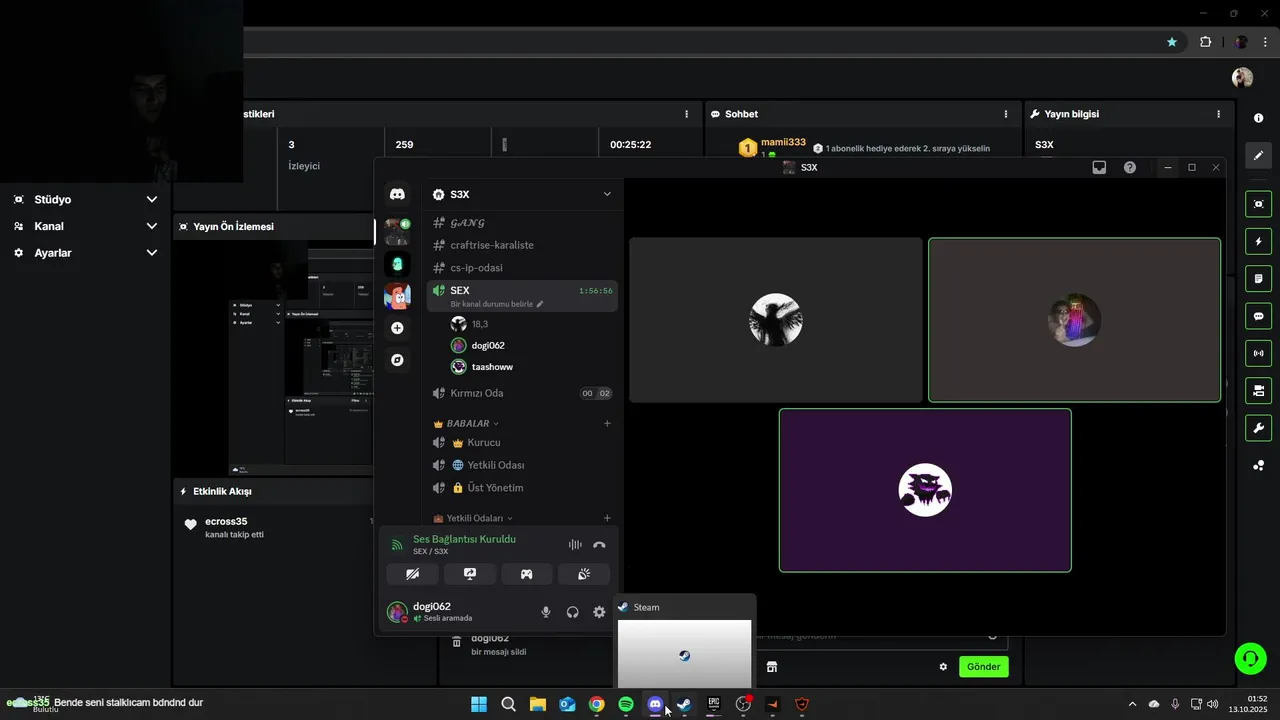Collapse the BABALAR category
Screen dimensions: 1280x720
click(x=467, y=423)
